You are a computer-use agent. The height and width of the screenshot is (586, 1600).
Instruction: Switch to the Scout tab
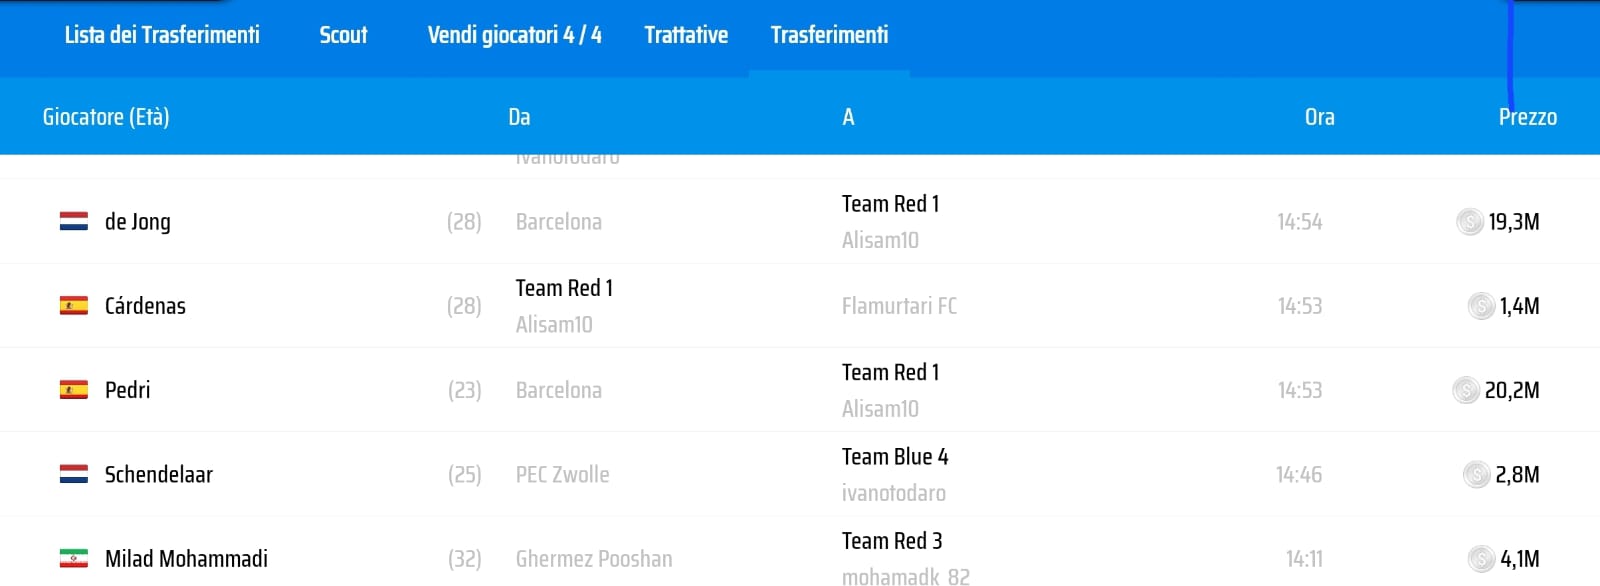(x=343, y=36)
